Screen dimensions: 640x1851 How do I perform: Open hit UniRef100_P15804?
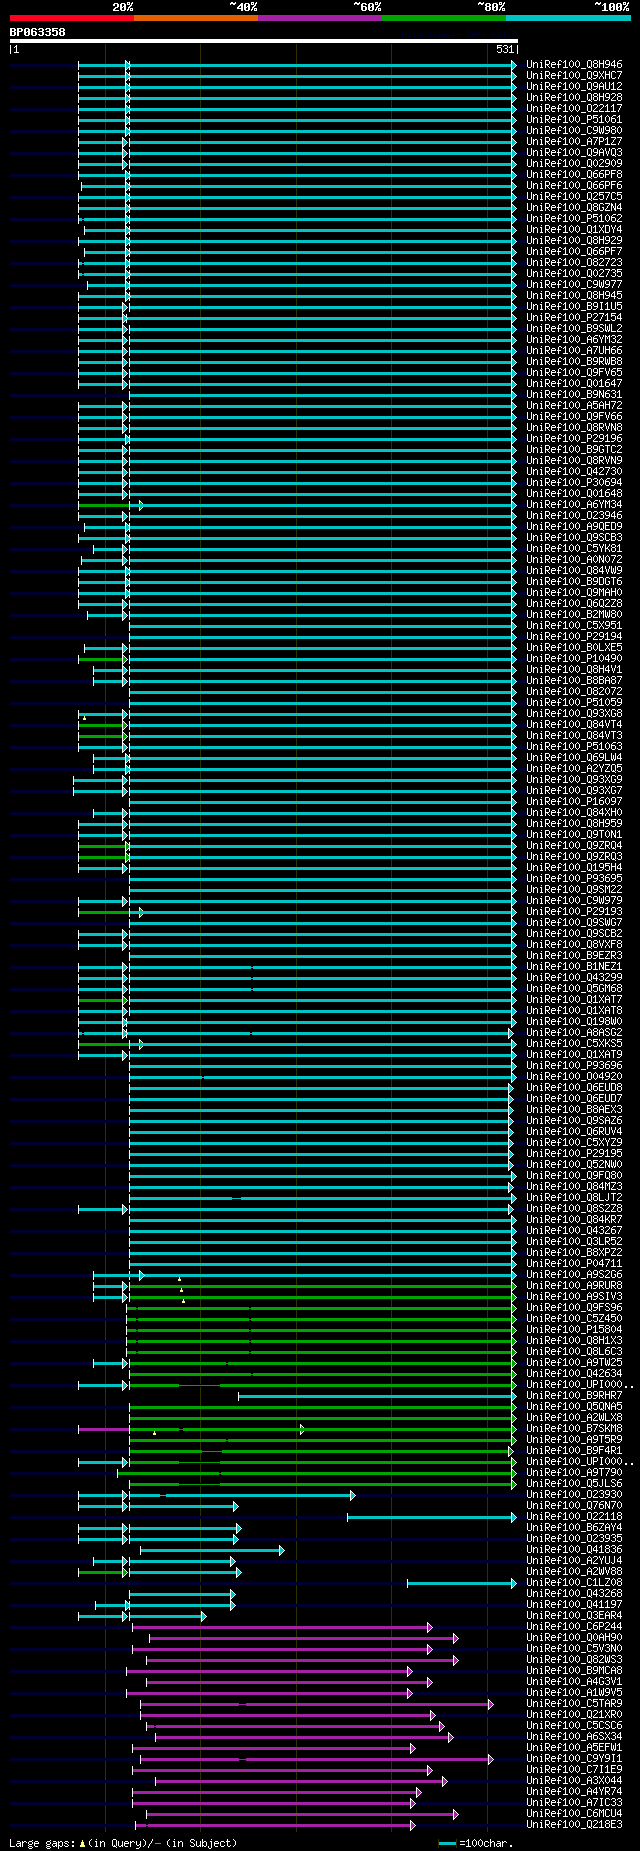point(574,1330)
